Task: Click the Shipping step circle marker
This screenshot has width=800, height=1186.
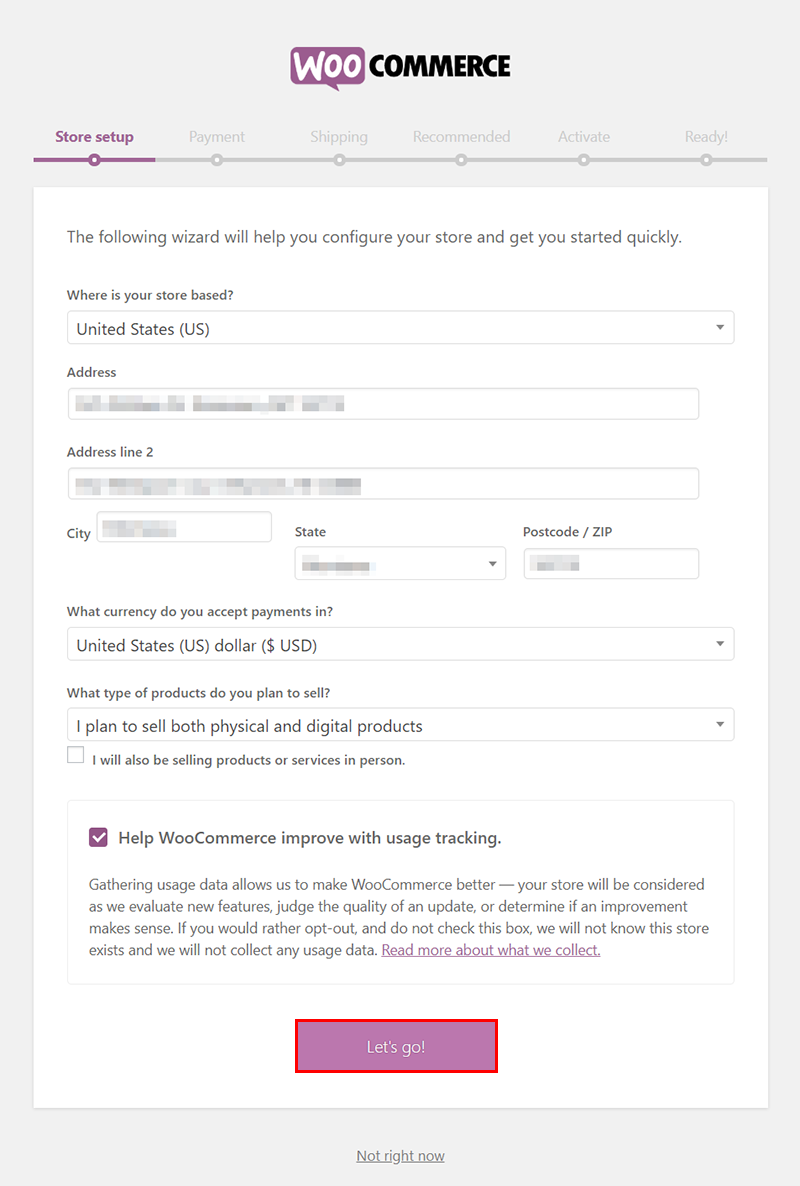Action: [339, 160]
